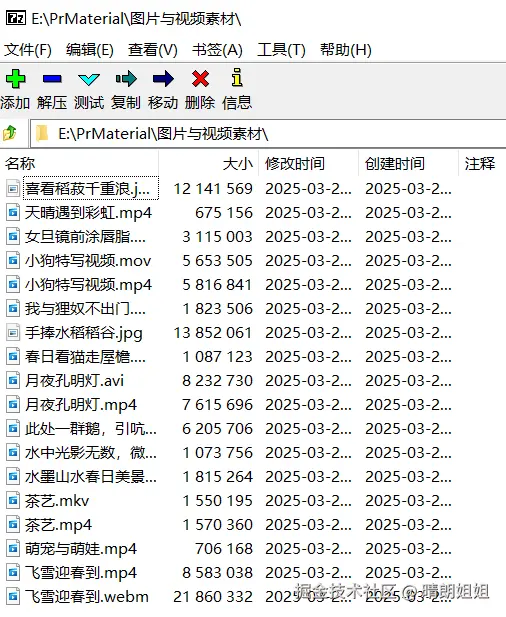Click the Move (移动) blue arrow icon
This screenshot has height=617, width=506.
[163, 79]
